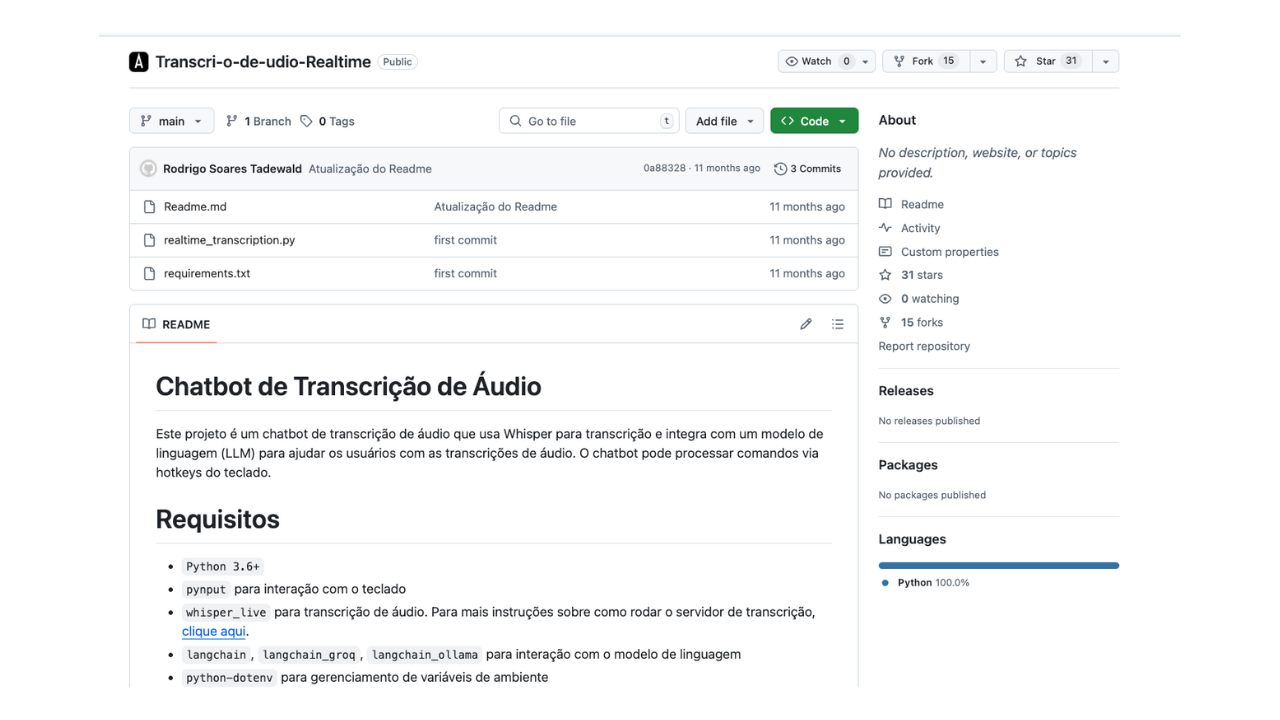Expand the main branch dropdown

(x=172, y=121)
